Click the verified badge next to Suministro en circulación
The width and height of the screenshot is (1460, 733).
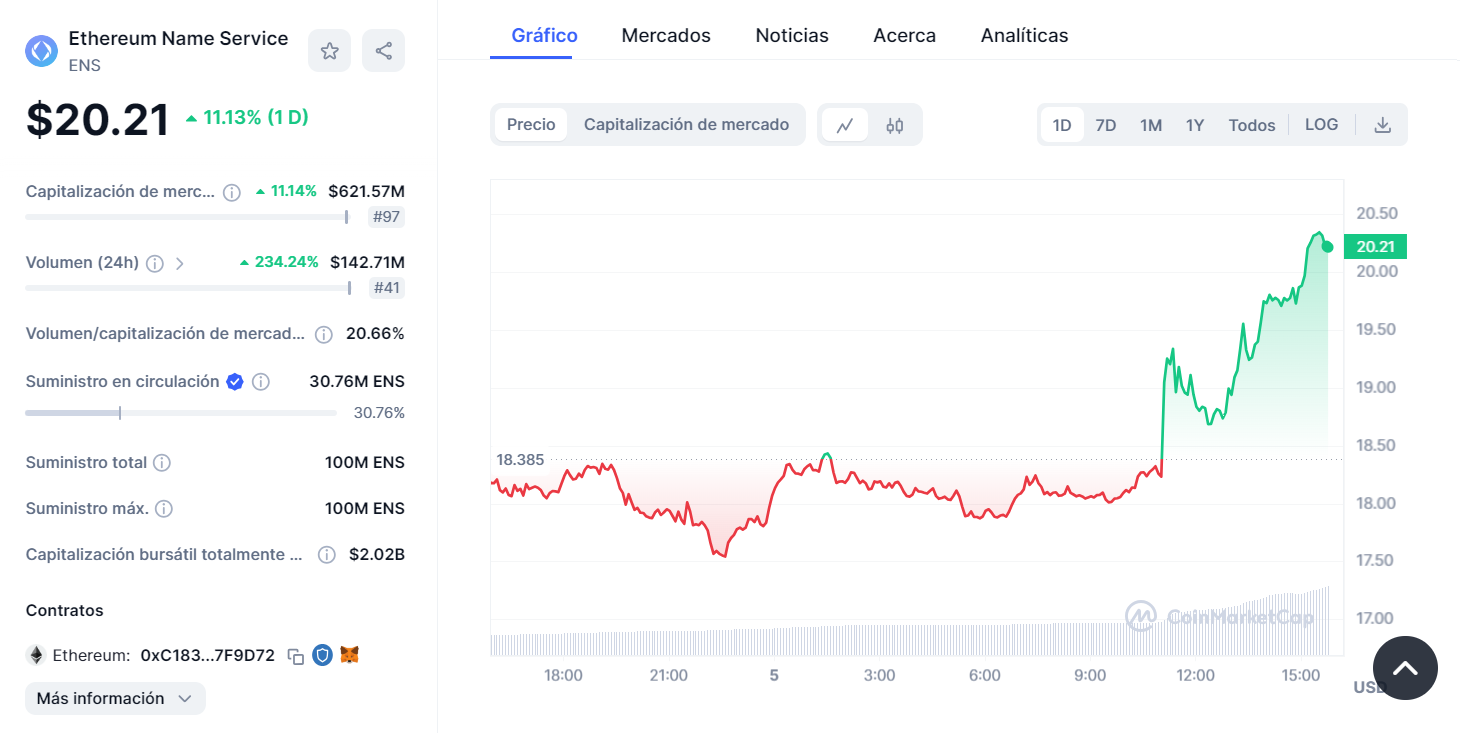[235, 381]
